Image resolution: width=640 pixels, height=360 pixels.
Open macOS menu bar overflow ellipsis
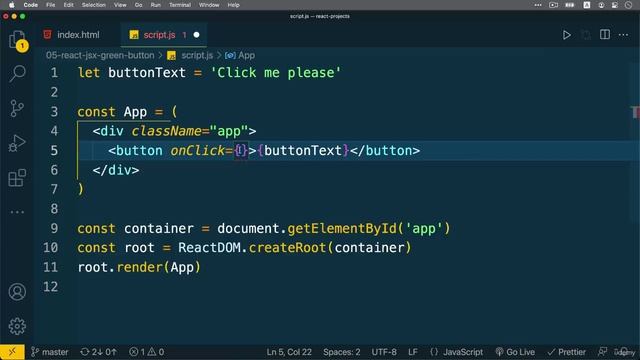[x=538, y=5]
